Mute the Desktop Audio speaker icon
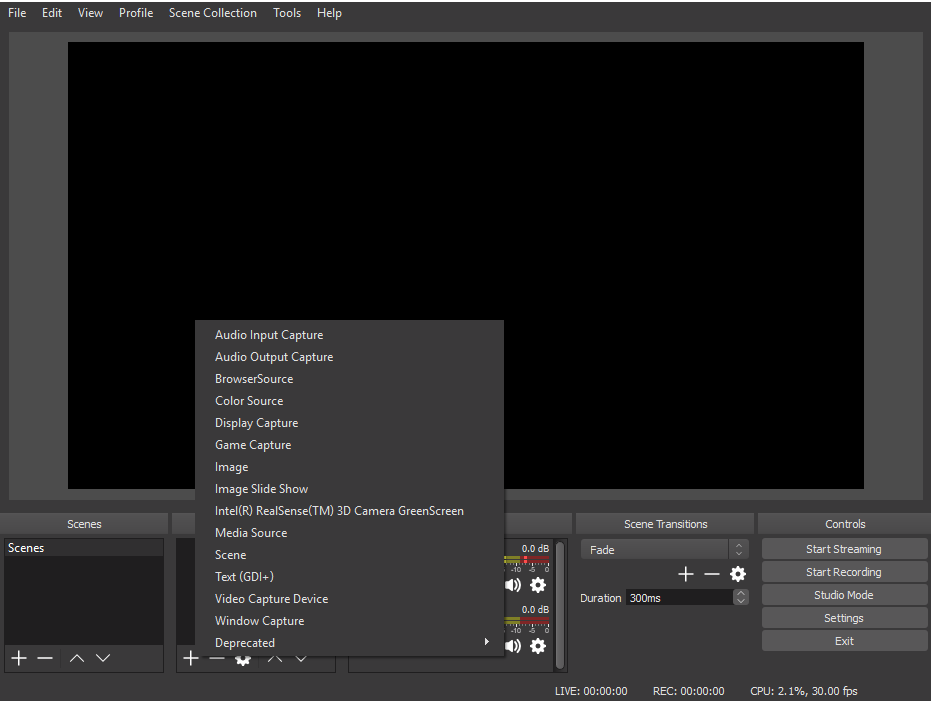Viewport: 931px width, 701px height. 513,585
